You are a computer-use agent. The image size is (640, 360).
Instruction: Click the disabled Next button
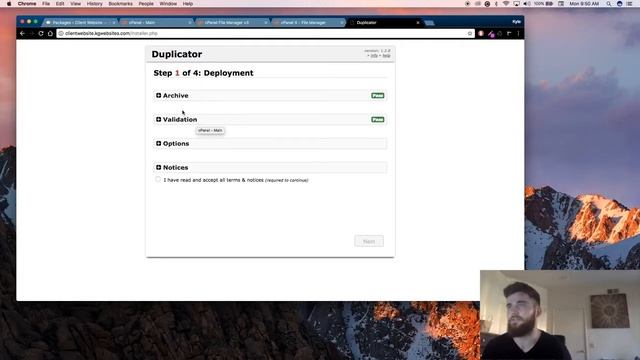(x=369, y=241)
